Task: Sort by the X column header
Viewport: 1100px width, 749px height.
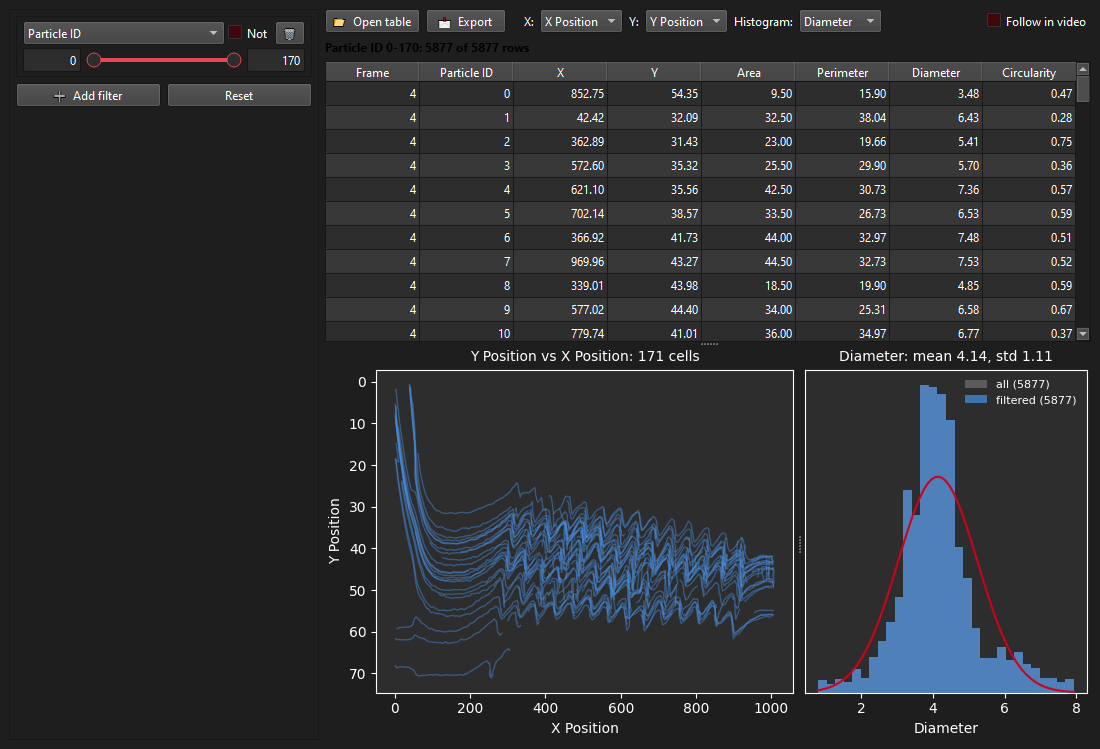Action: [561, 72]
